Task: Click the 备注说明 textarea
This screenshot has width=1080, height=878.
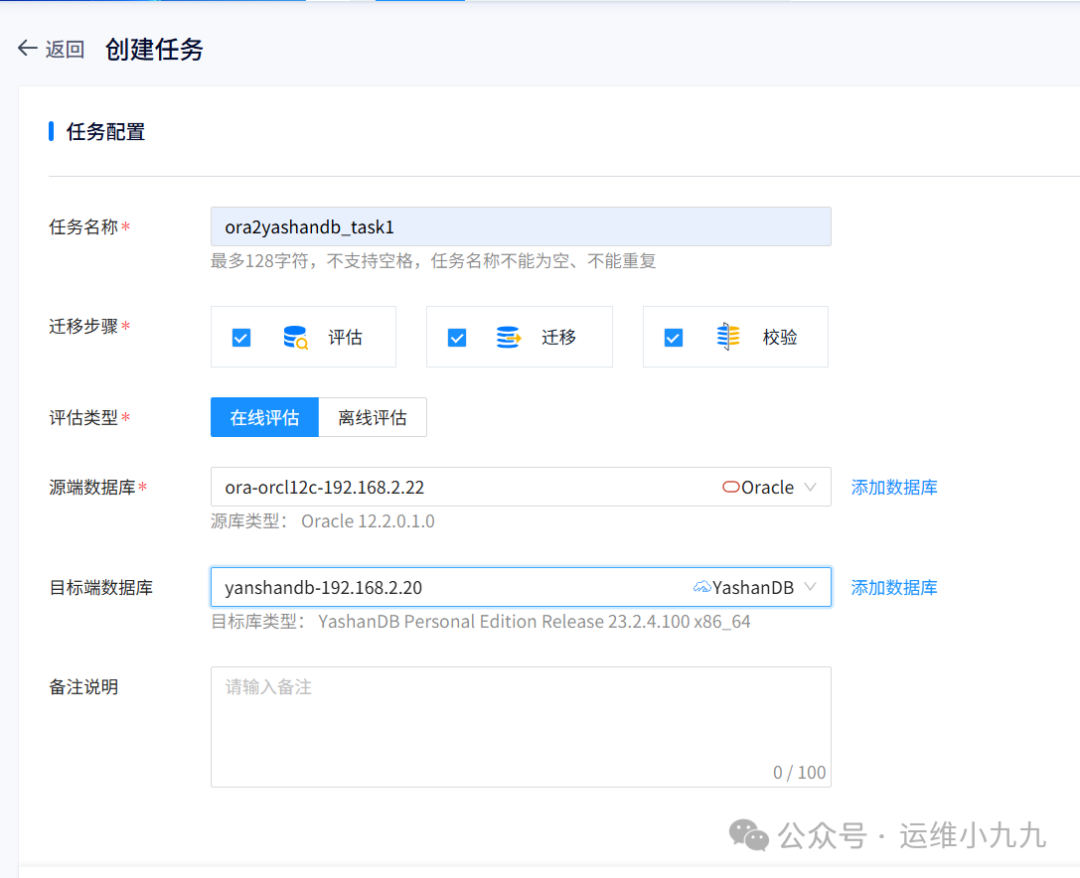Action: pos(521,727)
